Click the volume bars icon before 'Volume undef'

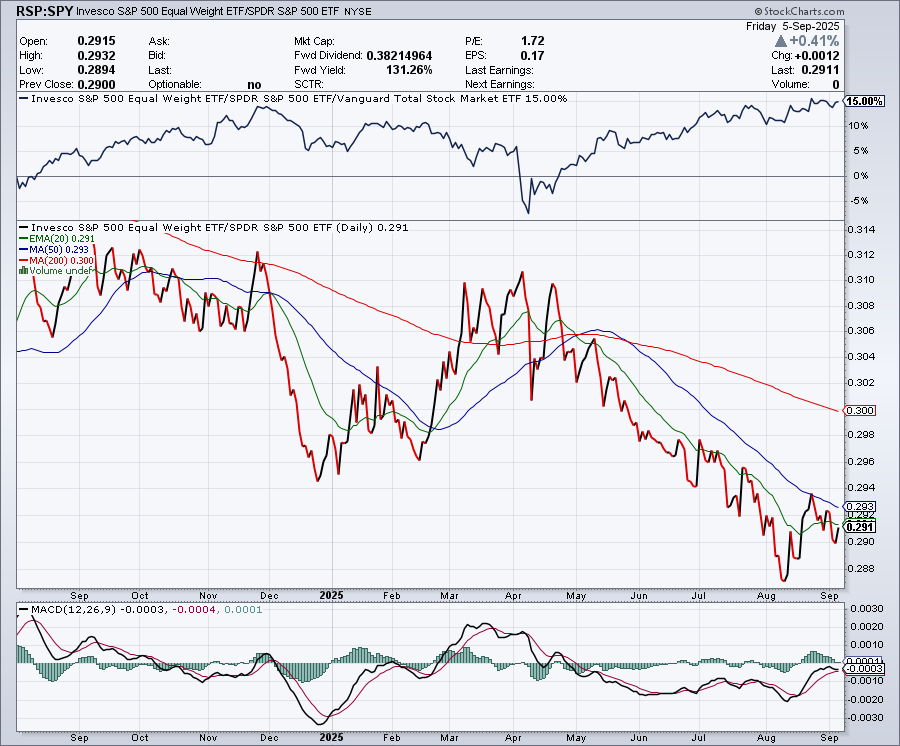coord(24,270)
